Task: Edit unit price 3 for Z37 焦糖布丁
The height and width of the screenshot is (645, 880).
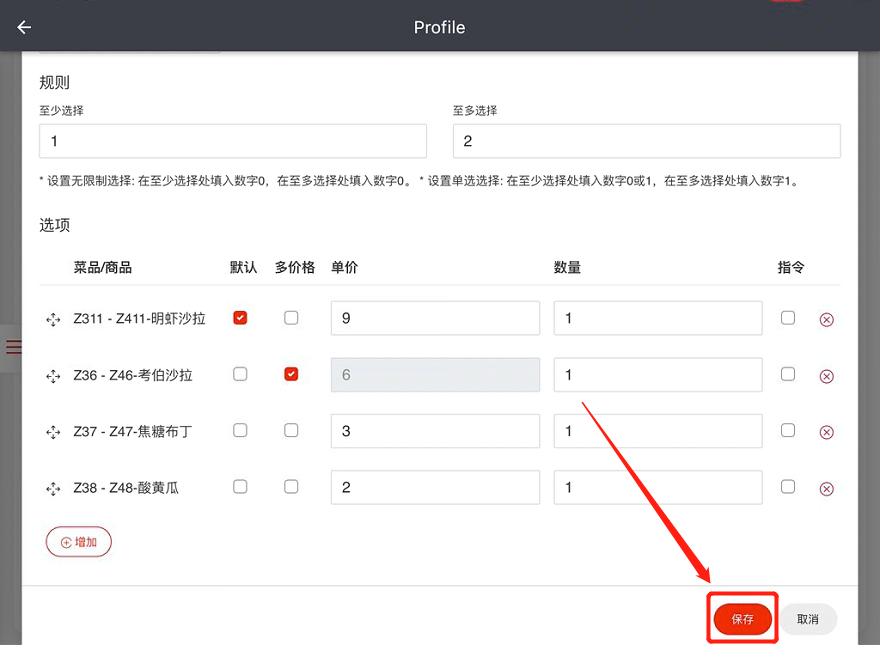Action: 436,431
